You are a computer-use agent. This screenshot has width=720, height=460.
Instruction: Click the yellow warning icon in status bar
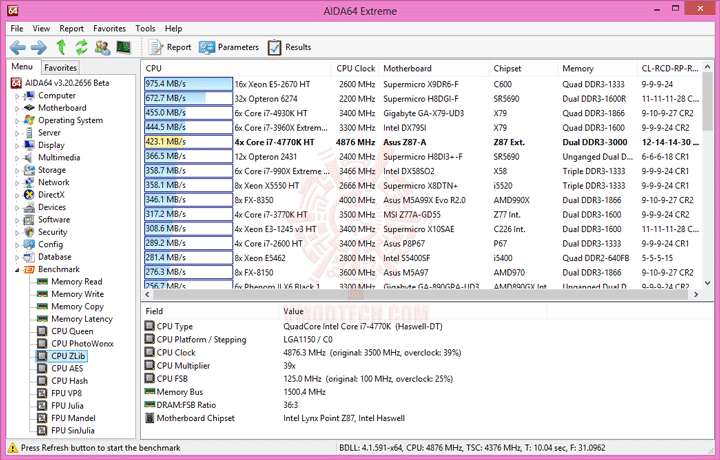coord(13,448)
